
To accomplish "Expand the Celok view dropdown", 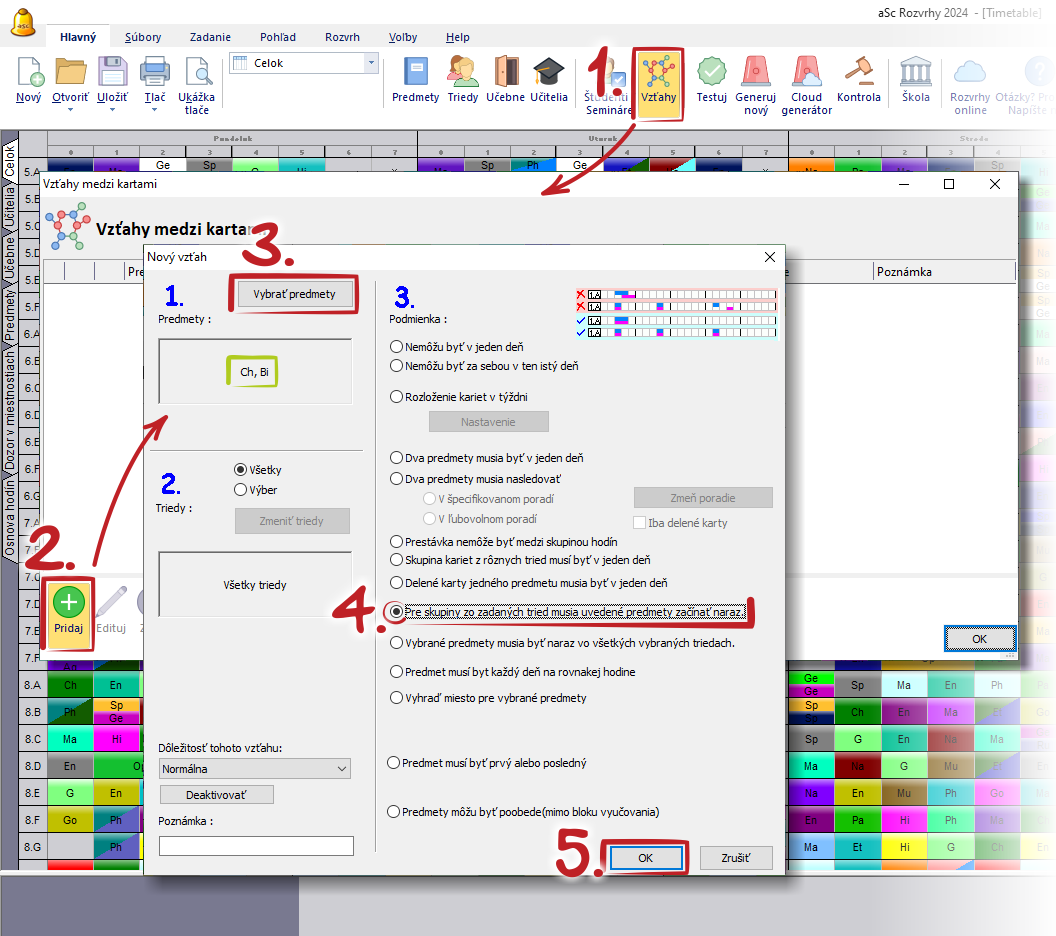I will click(x=370, y=63).
